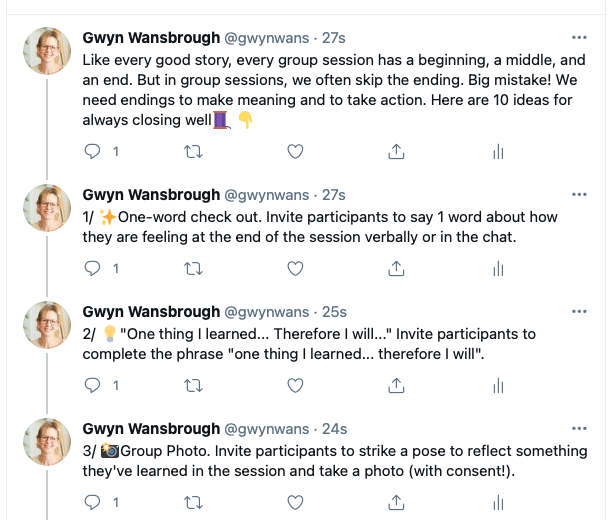View analytics for the first tweet
The image size is (610, 520).
coord(498,151)
